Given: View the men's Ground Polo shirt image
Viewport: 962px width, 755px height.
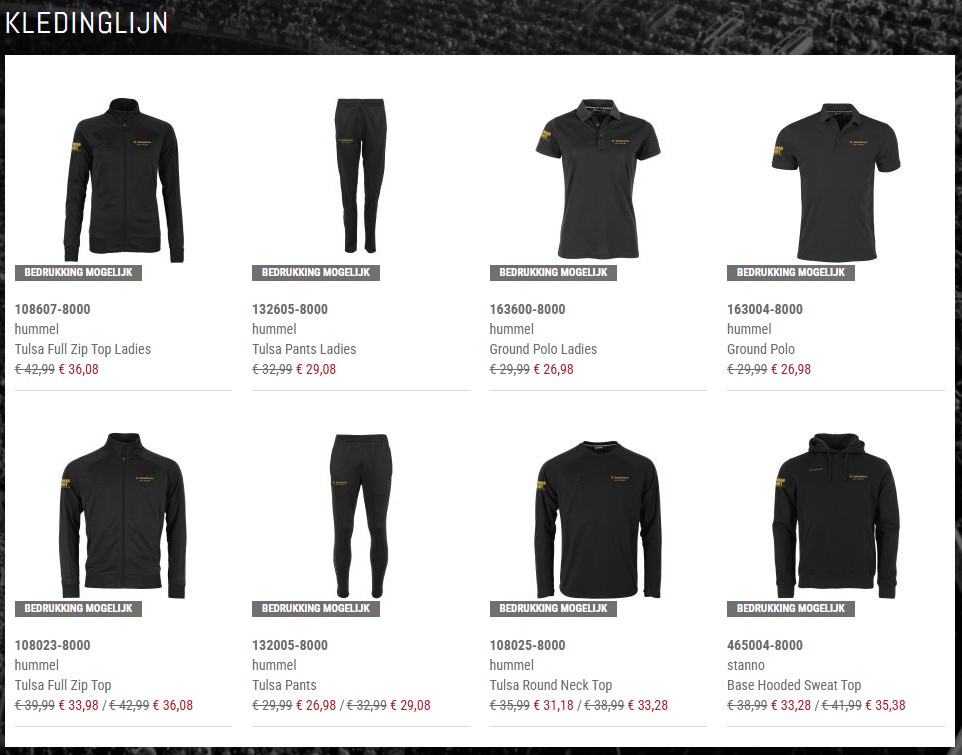Looking at the screenshot, I should pos(836,182).
